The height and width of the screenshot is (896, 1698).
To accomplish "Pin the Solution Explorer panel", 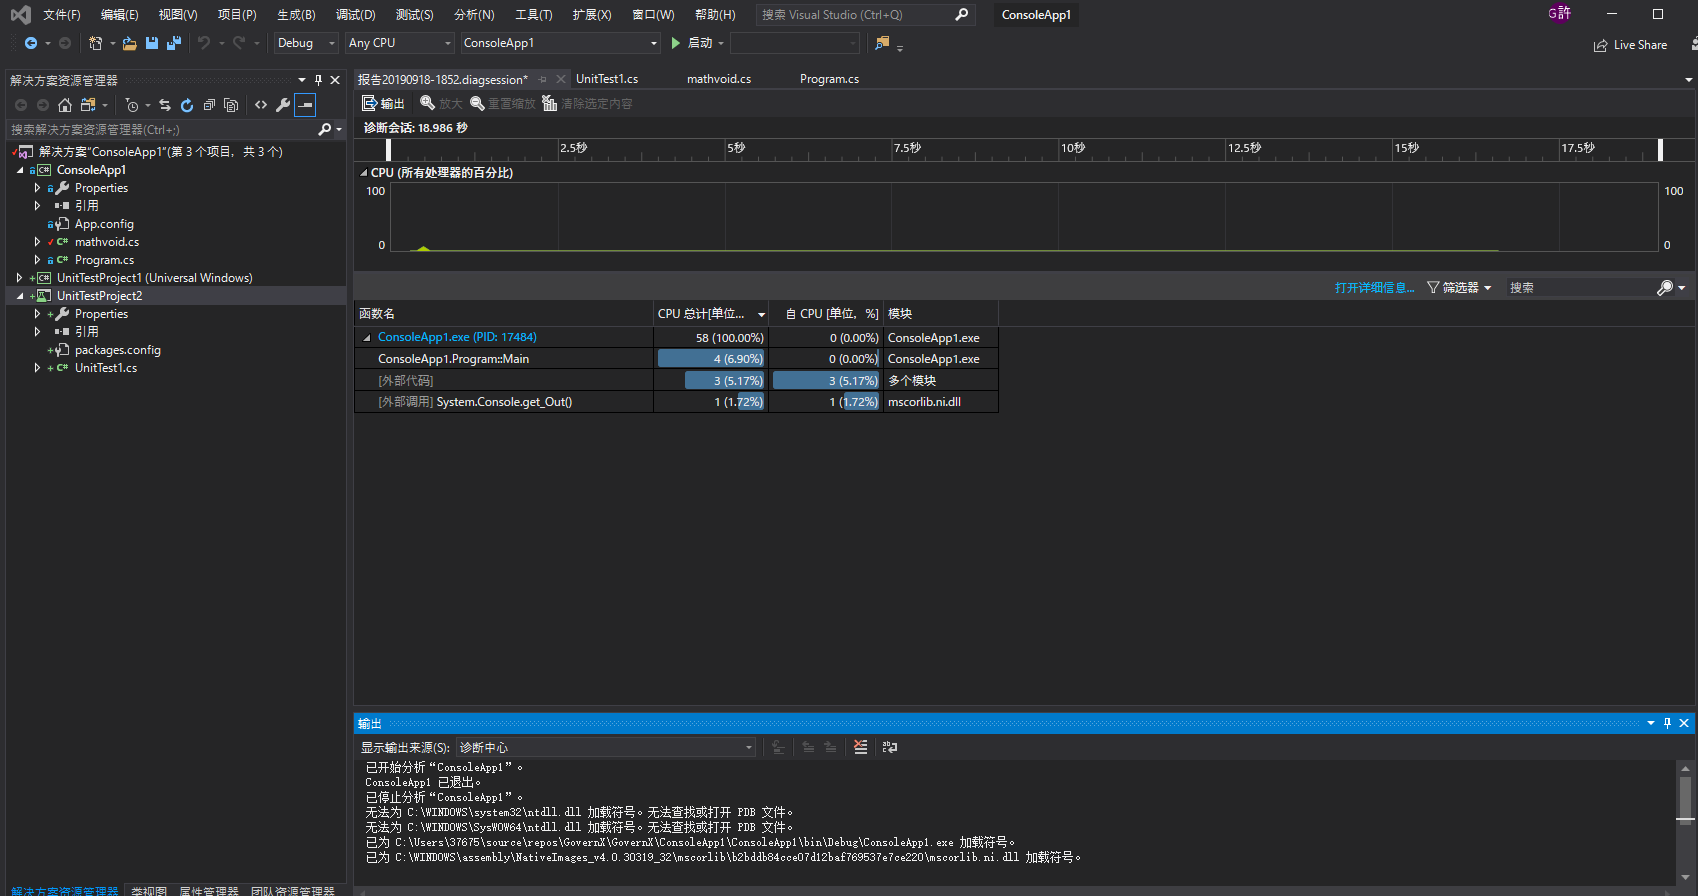I will pos(319,80).
